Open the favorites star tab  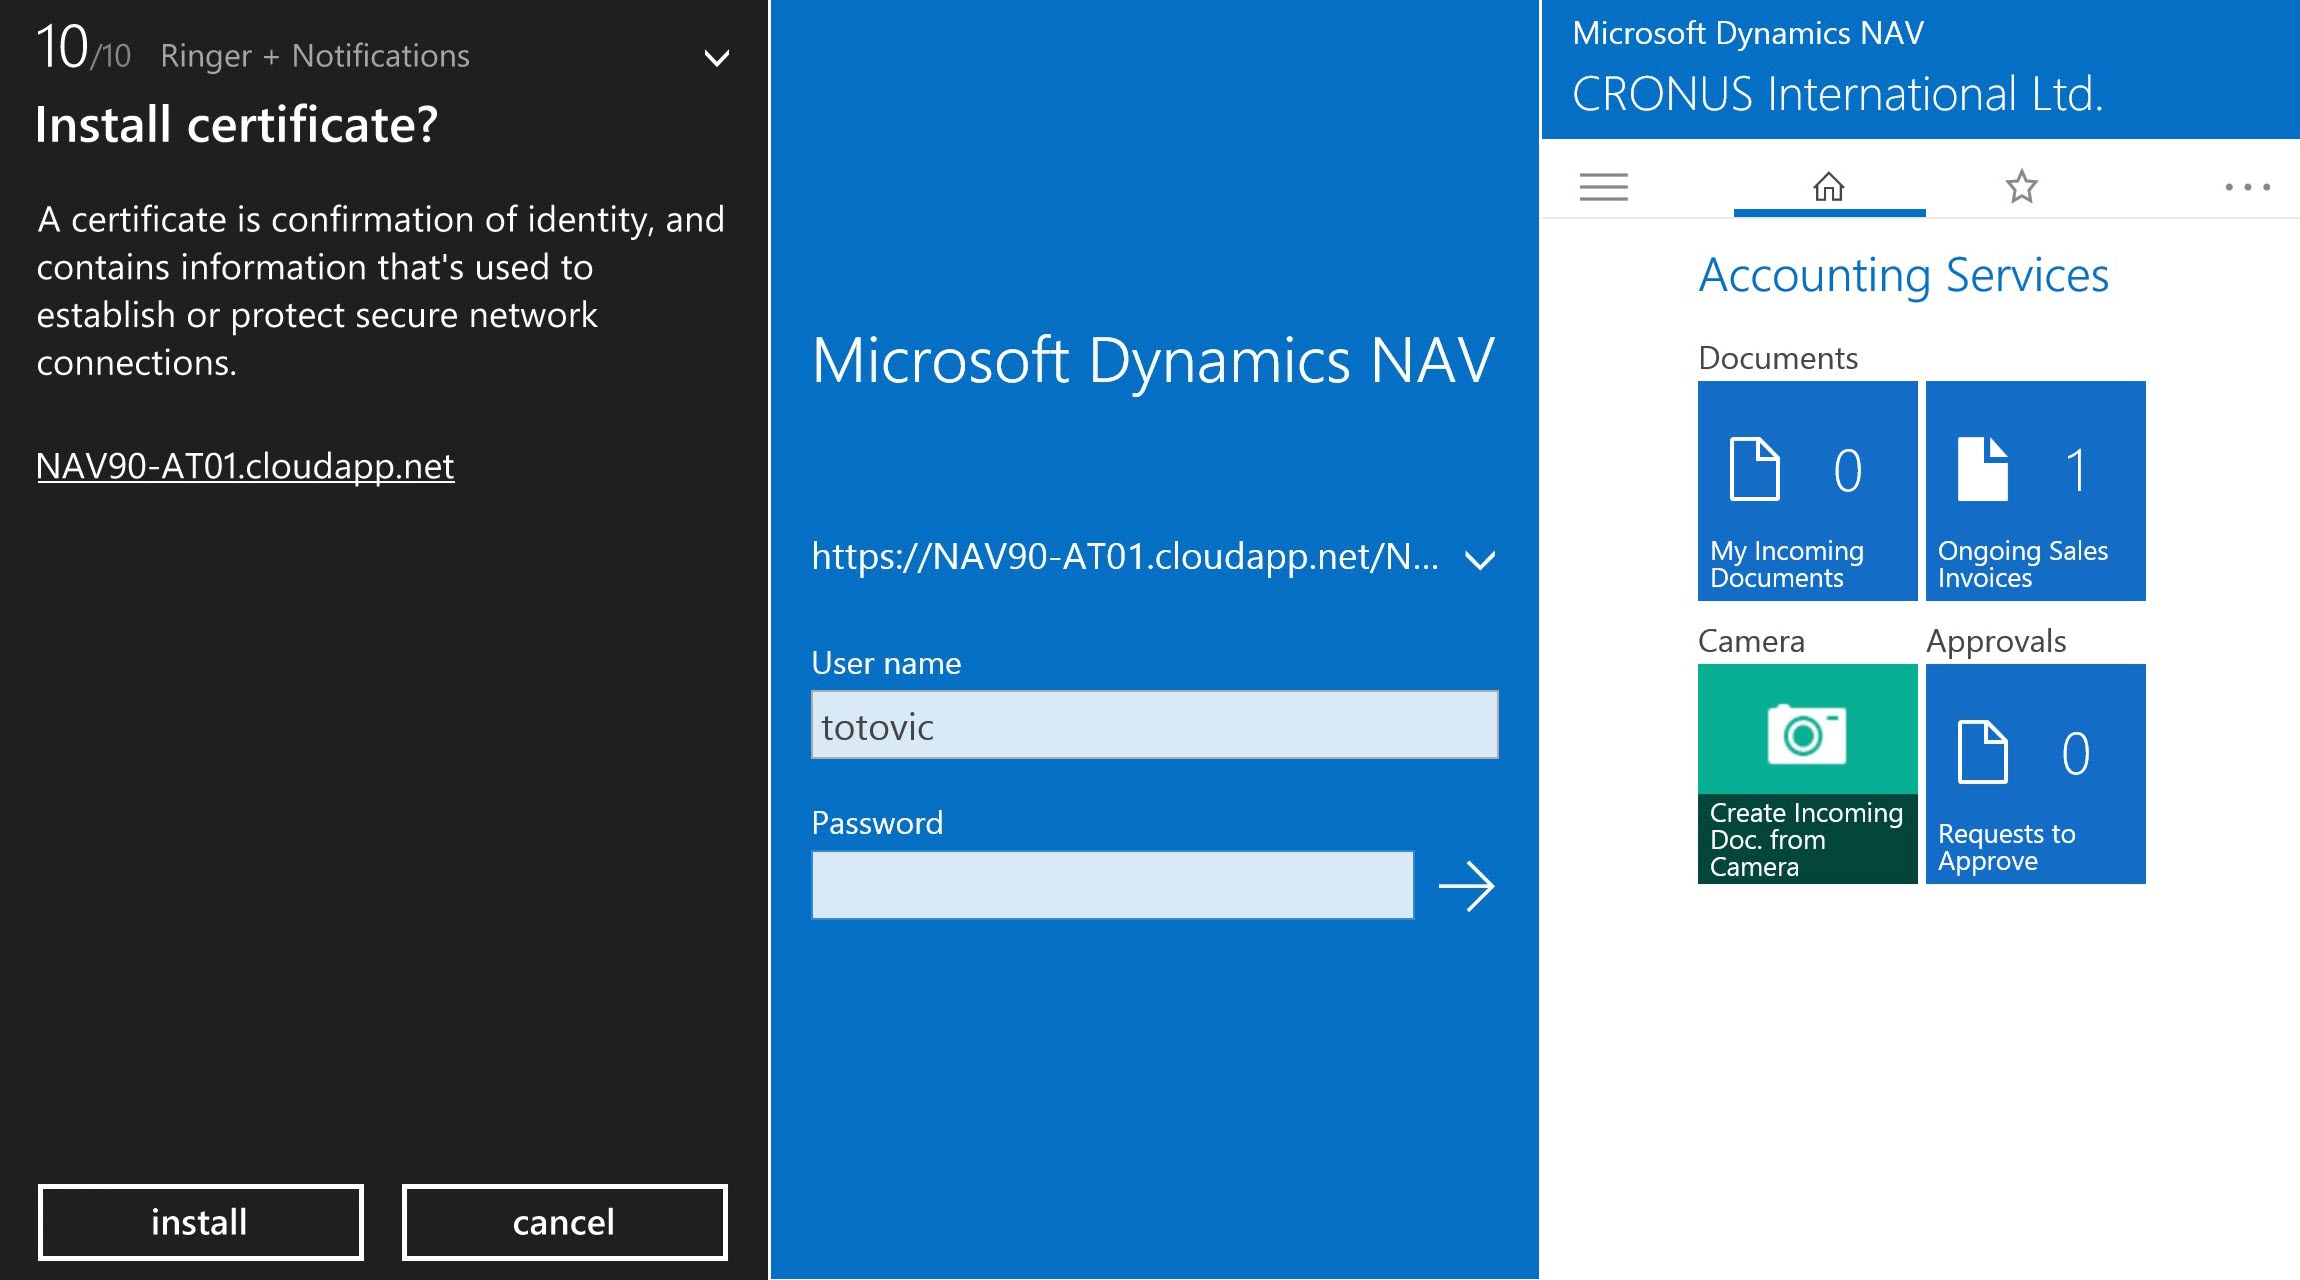2021,187
